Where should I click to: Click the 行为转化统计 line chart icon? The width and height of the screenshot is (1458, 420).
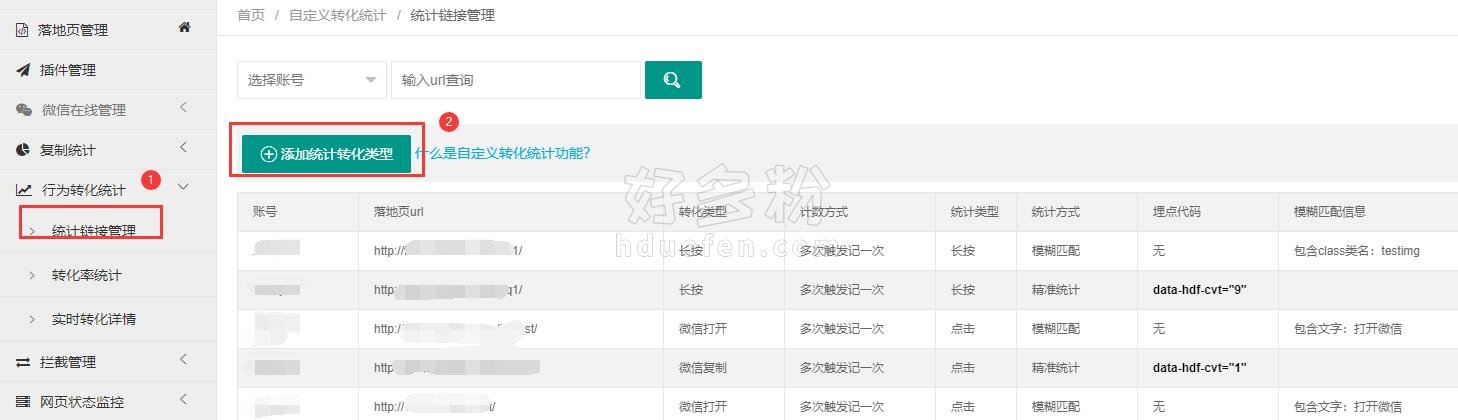23,189
